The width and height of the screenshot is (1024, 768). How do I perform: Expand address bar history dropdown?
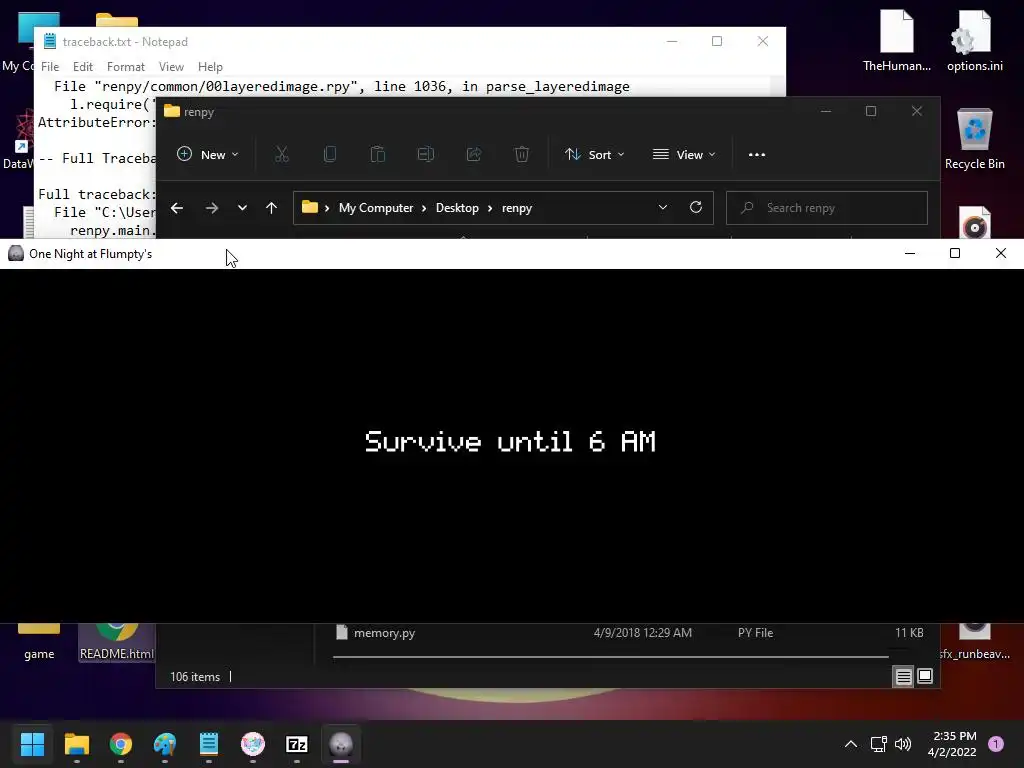pyautogui.click(x=663, y=207)
